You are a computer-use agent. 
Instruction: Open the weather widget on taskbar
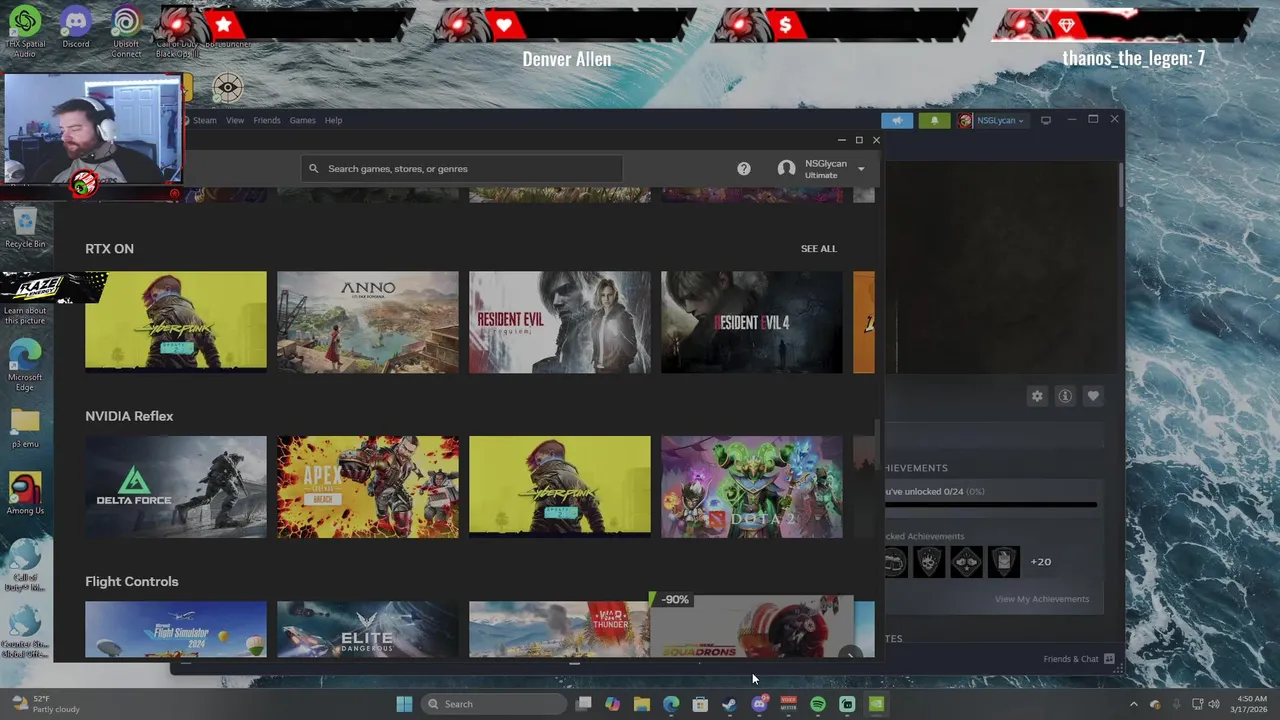pos(45,704)
